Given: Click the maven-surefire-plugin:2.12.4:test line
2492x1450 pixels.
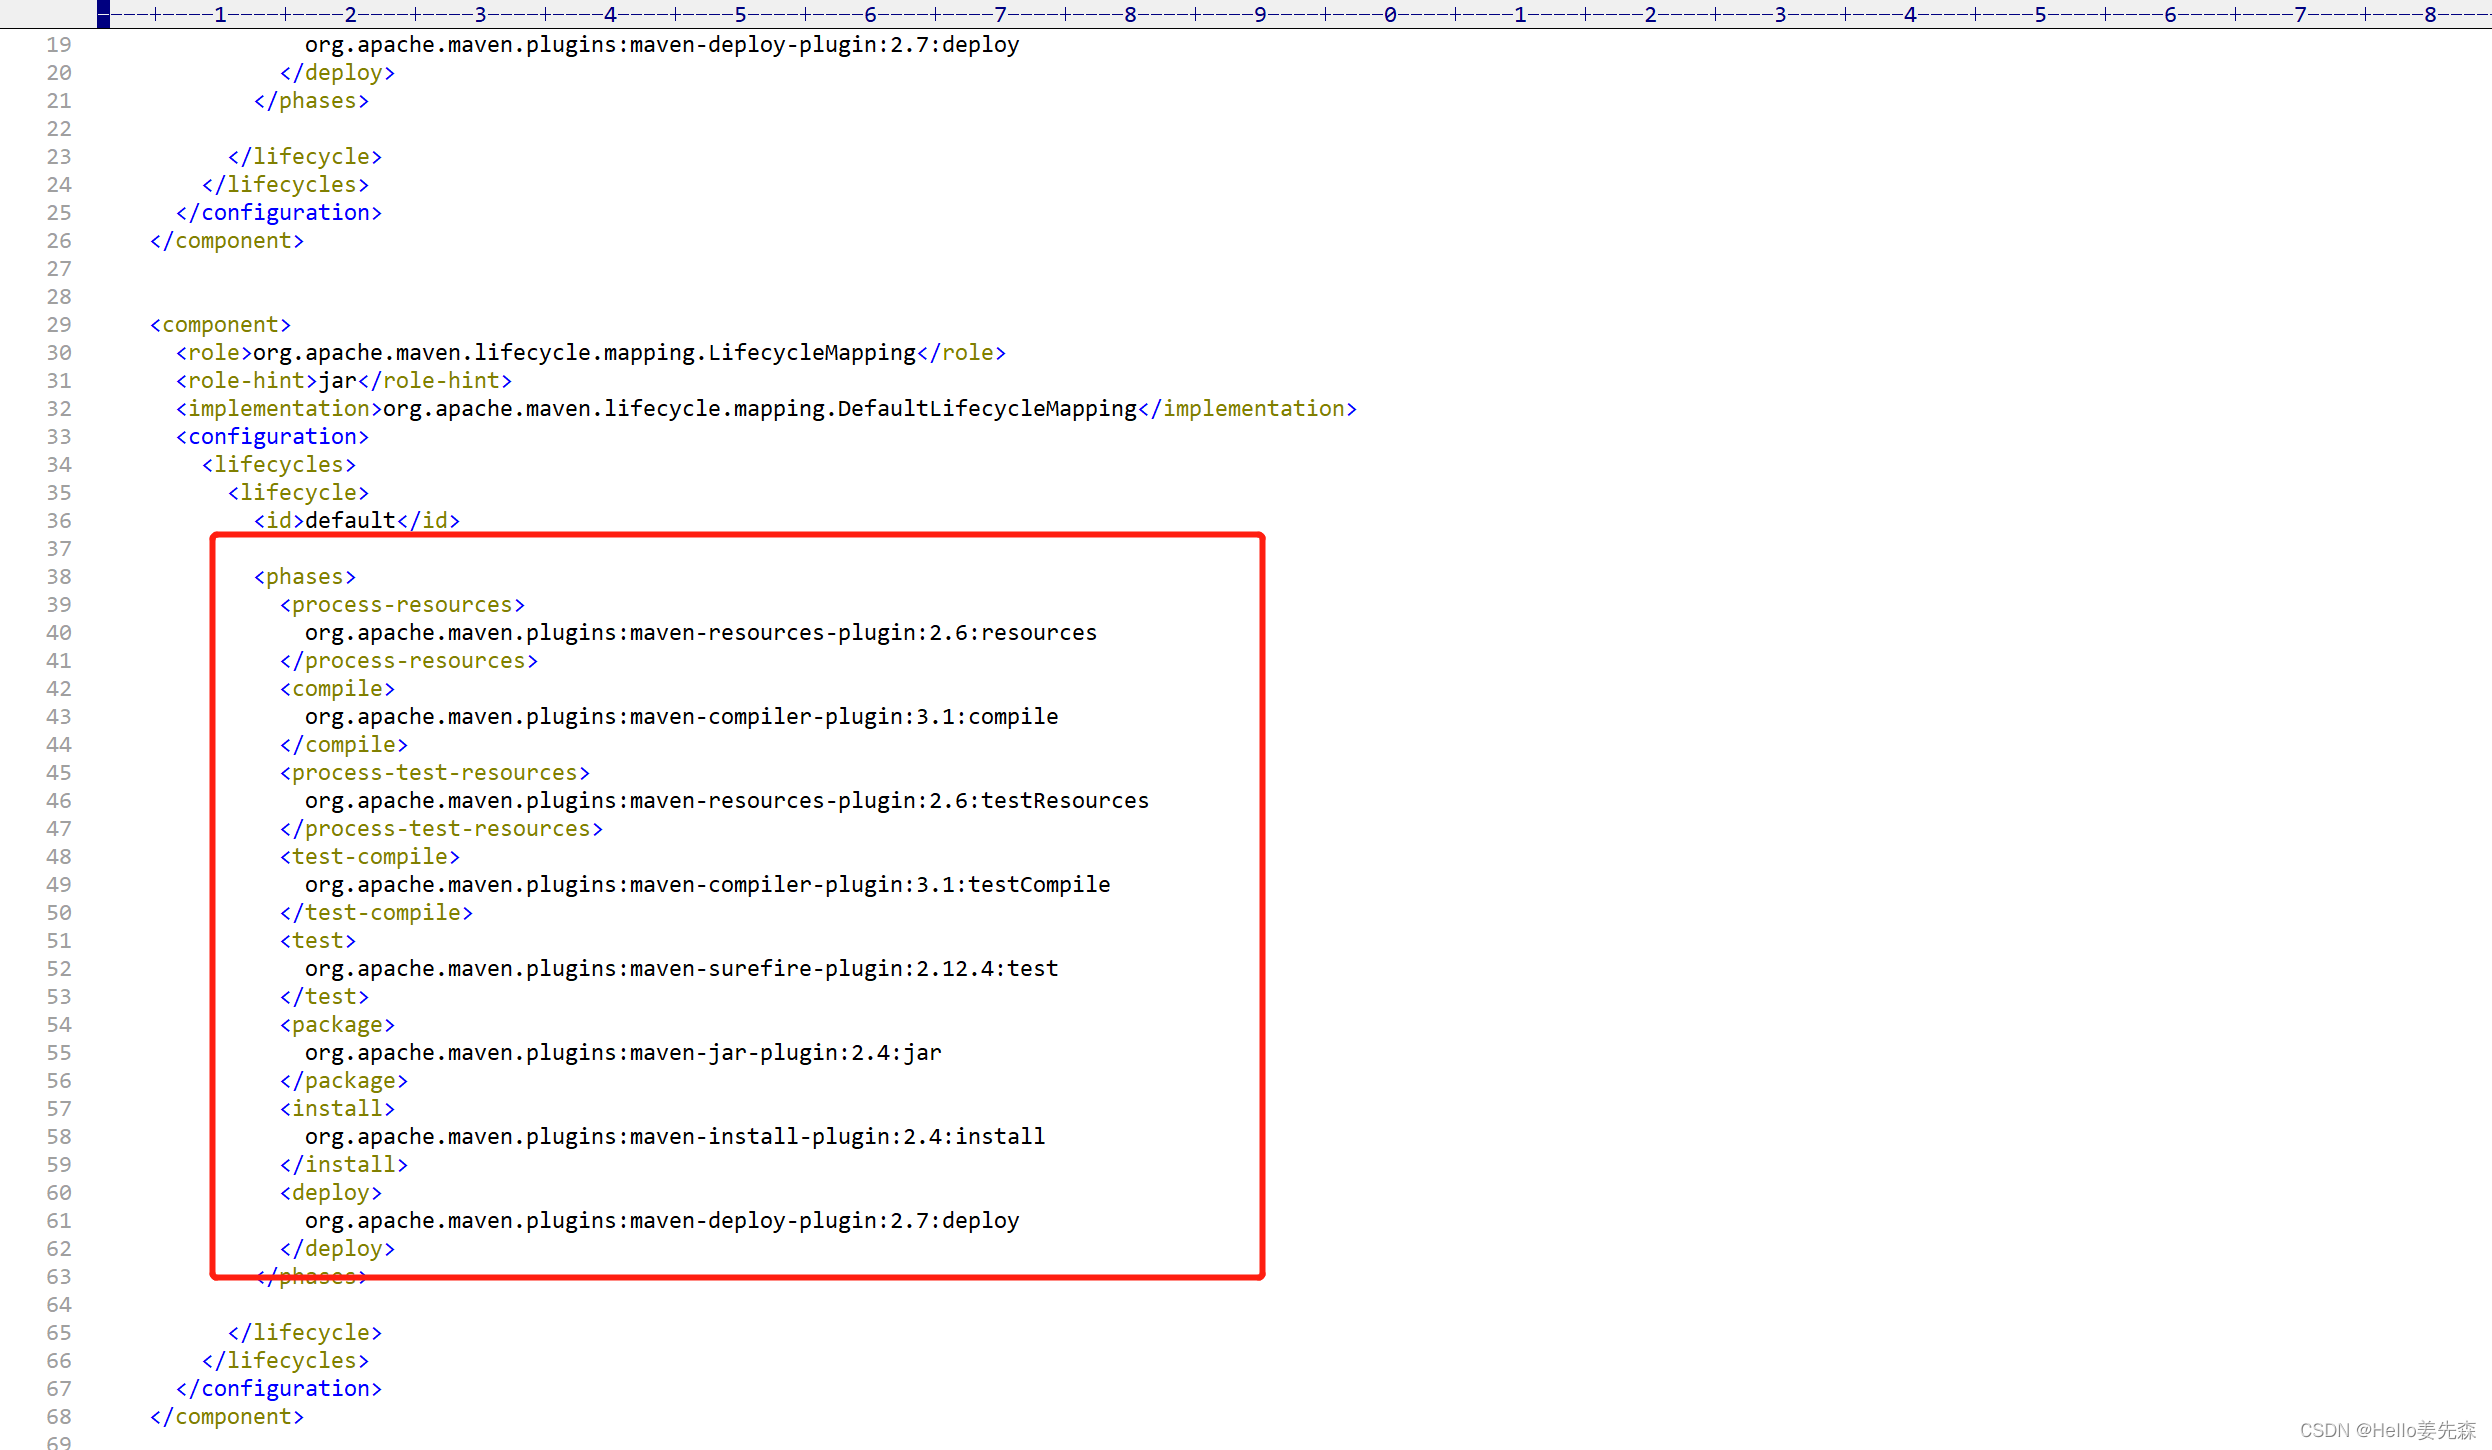Looking at the screenshot, I should 682,969.
